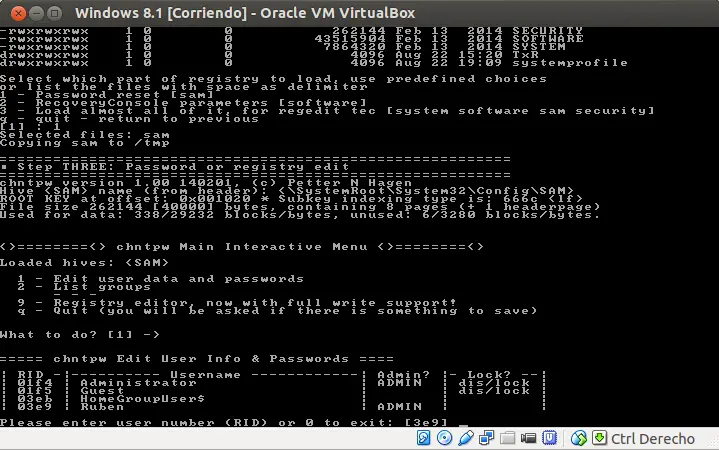Click the Selected files: sam line
Viewport: 719px width, 450px height.
(x=85, y=135)
